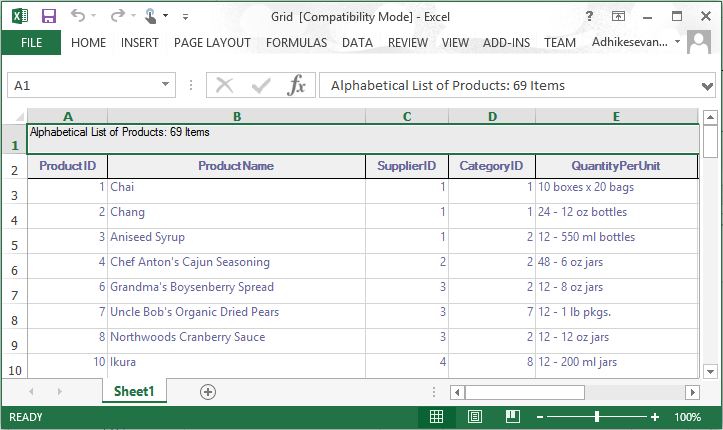Image resolution: width=723 pixels, height=430 pixels.
Task: Open Insert Function fx dialog
Action: point(296,85)
